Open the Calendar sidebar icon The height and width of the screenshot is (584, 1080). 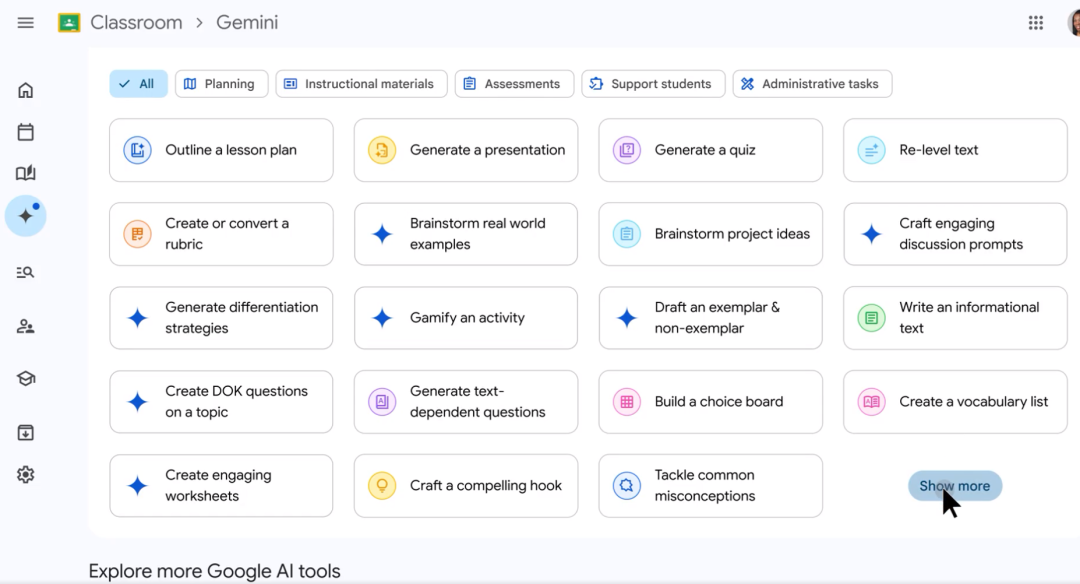25,132
